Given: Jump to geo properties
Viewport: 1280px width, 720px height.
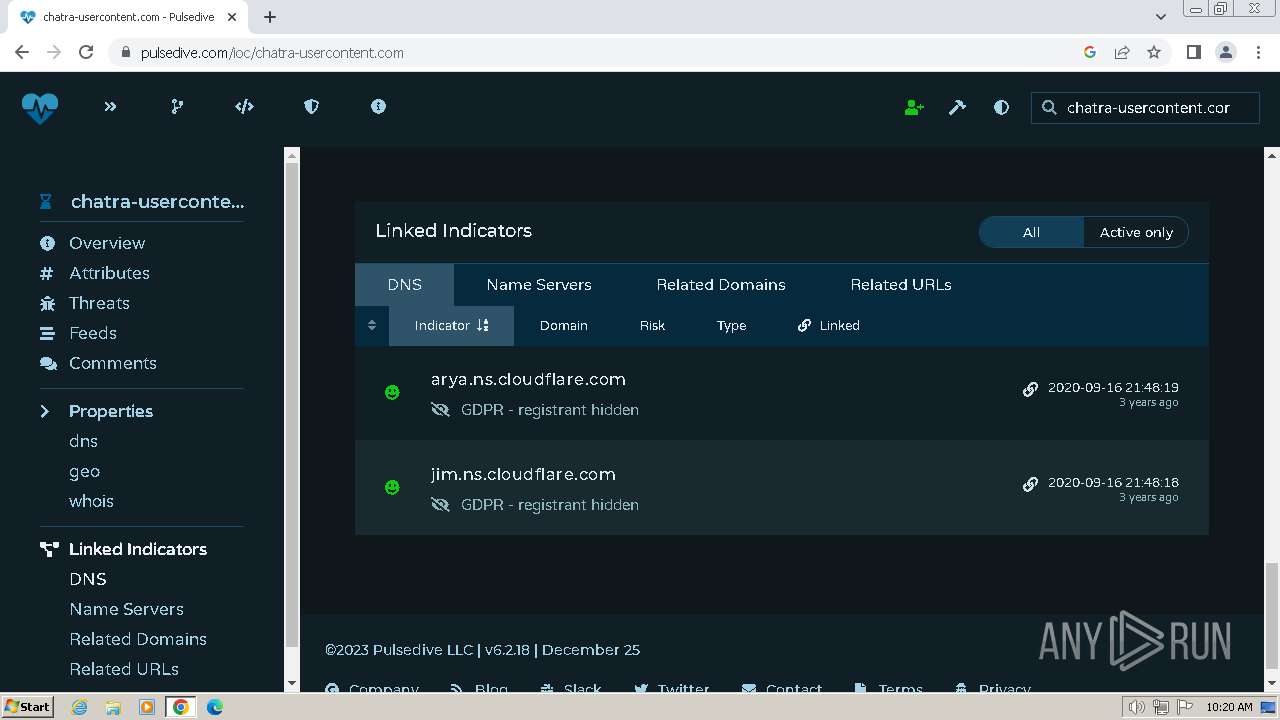Looking at the screenshot, I should coord(84,471).
